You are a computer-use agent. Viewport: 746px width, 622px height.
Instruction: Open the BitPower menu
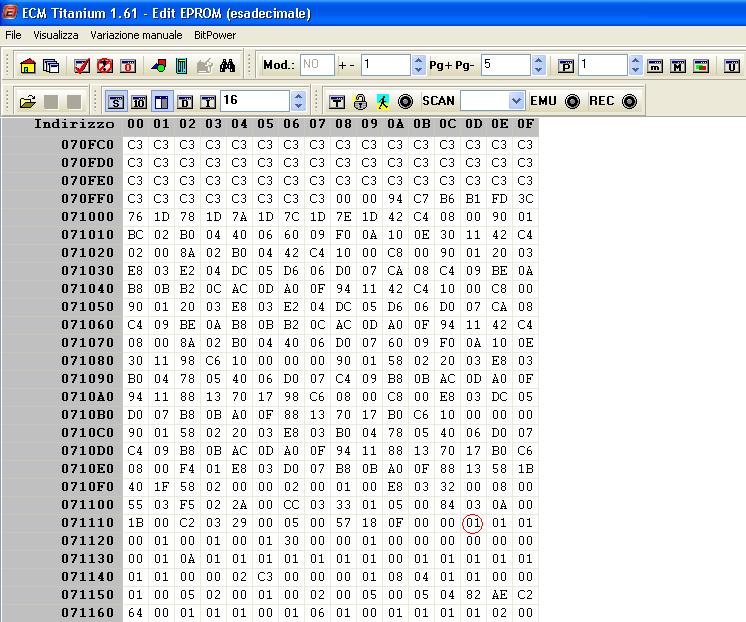coord(215,35)
